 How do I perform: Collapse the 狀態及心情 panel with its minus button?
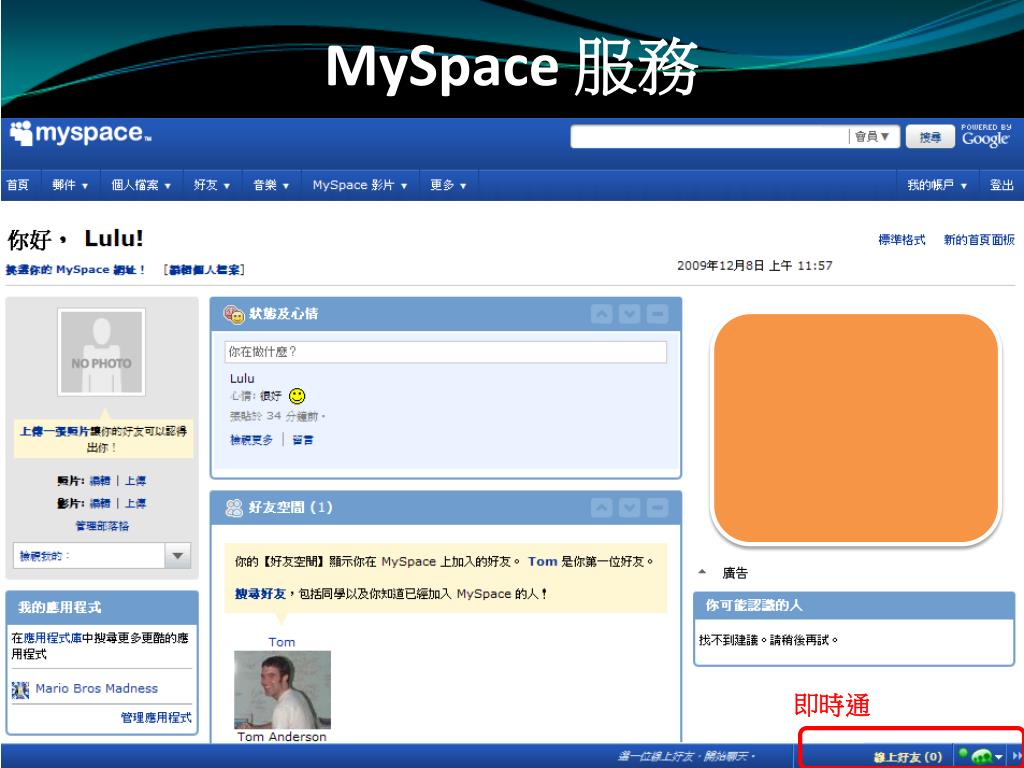[x=658, y=314]
